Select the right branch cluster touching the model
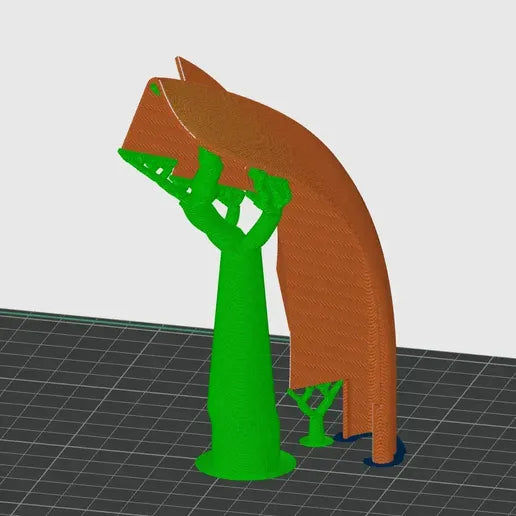 [x=271, y=188]
